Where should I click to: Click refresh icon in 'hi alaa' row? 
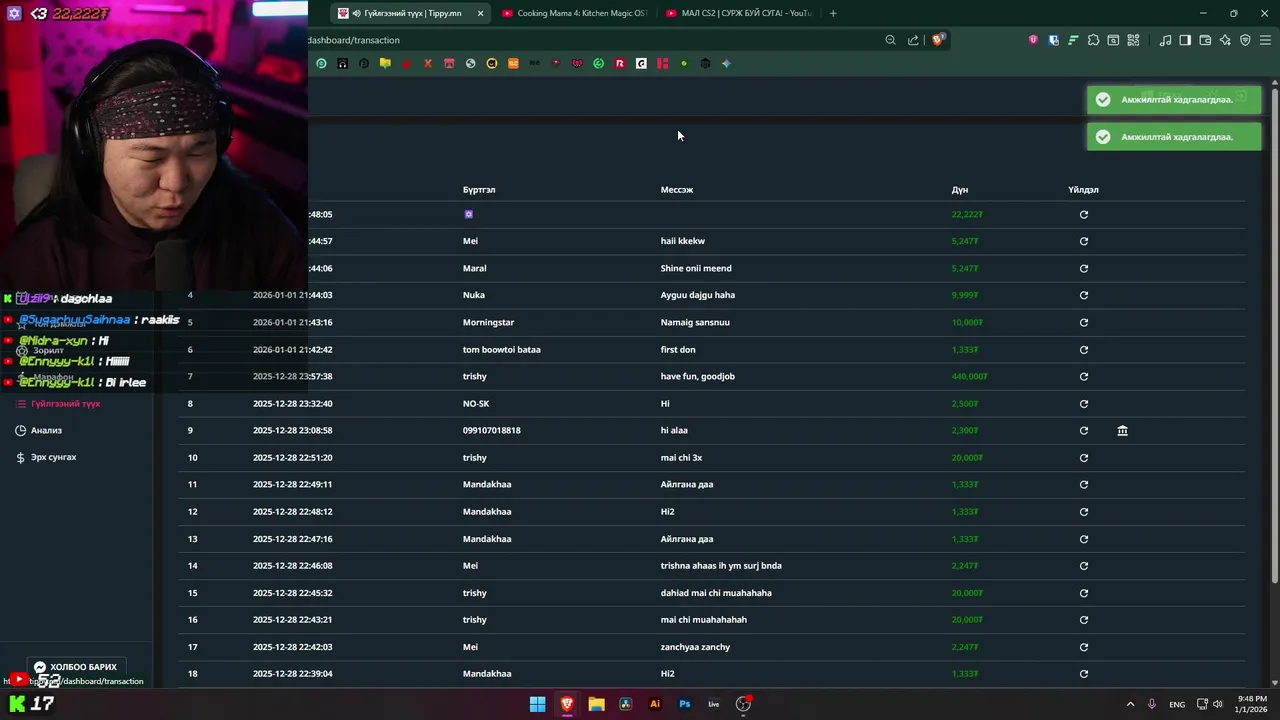point(1083,431)
